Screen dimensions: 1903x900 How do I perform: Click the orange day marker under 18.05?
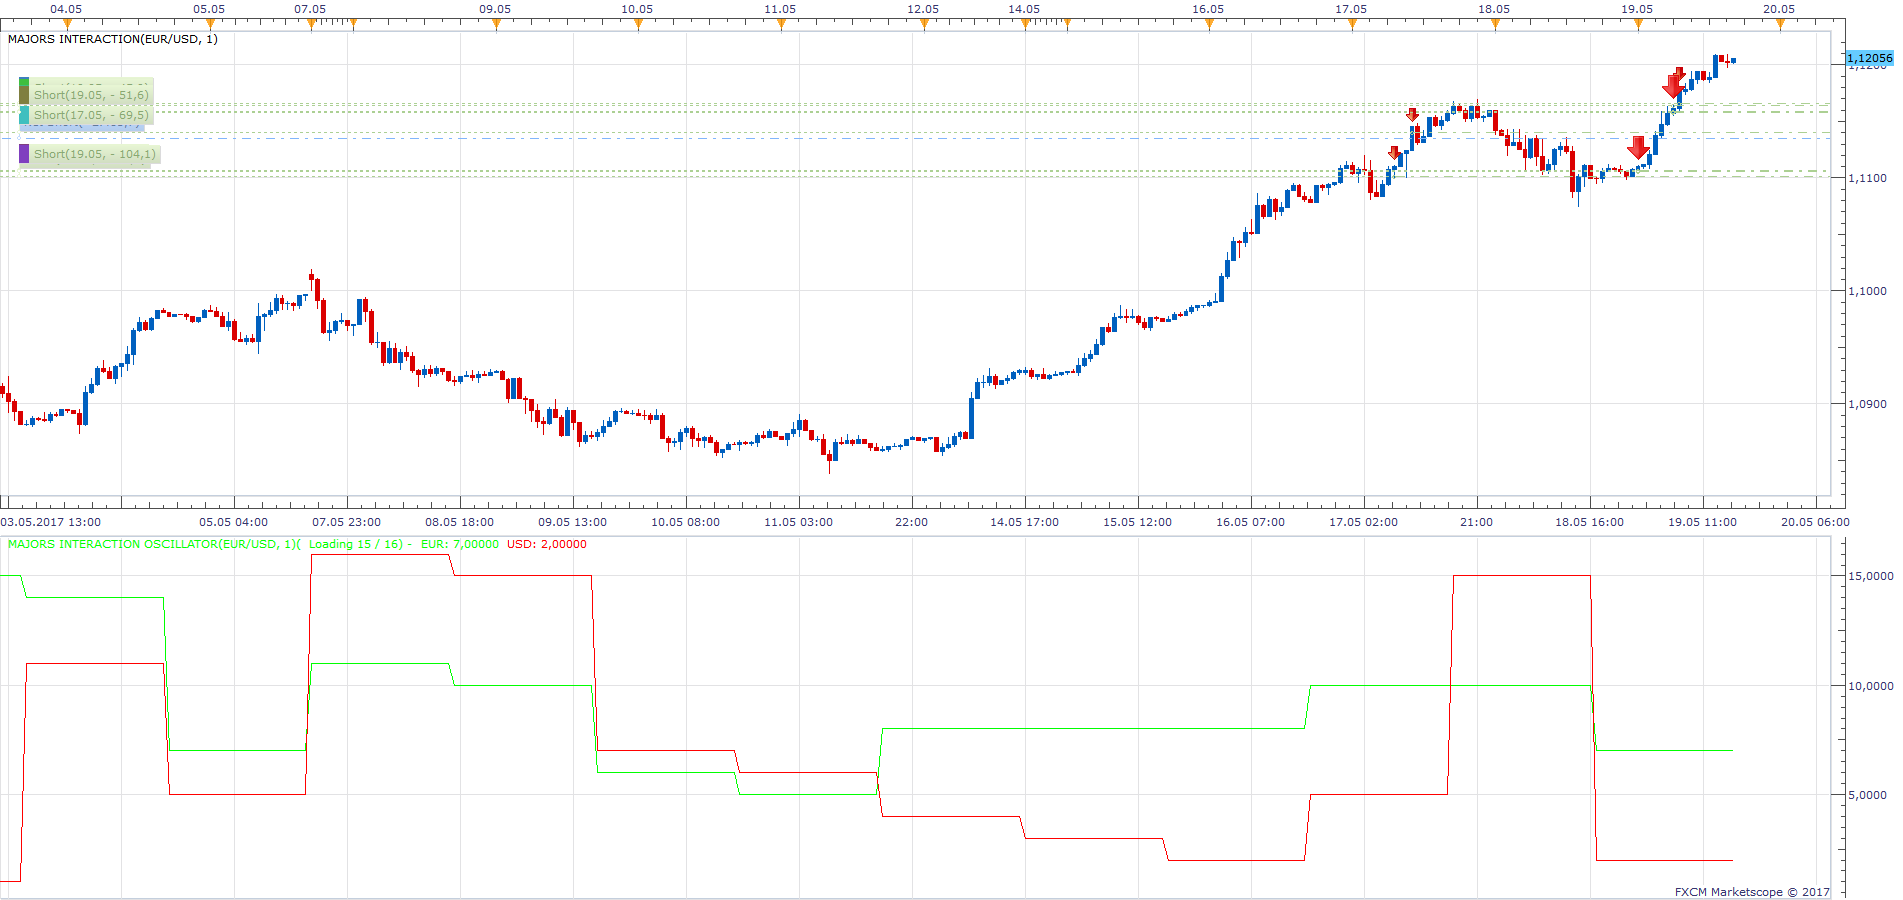point(1495,24)
